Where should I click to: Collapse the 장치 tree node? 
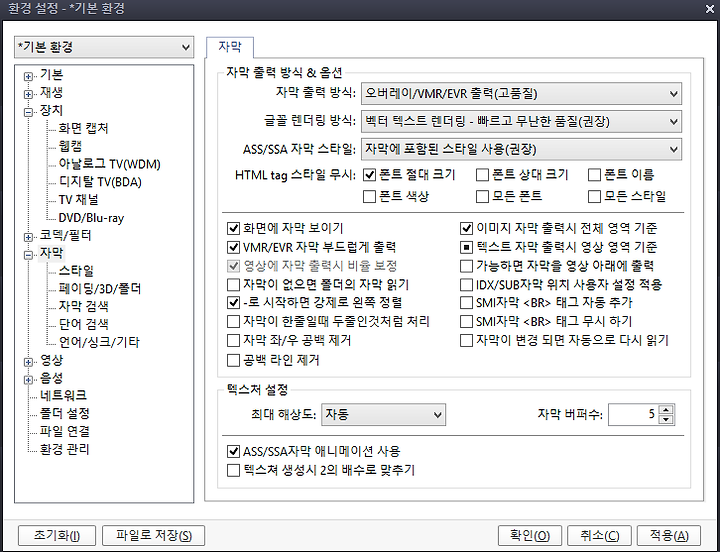click(28, 112)
